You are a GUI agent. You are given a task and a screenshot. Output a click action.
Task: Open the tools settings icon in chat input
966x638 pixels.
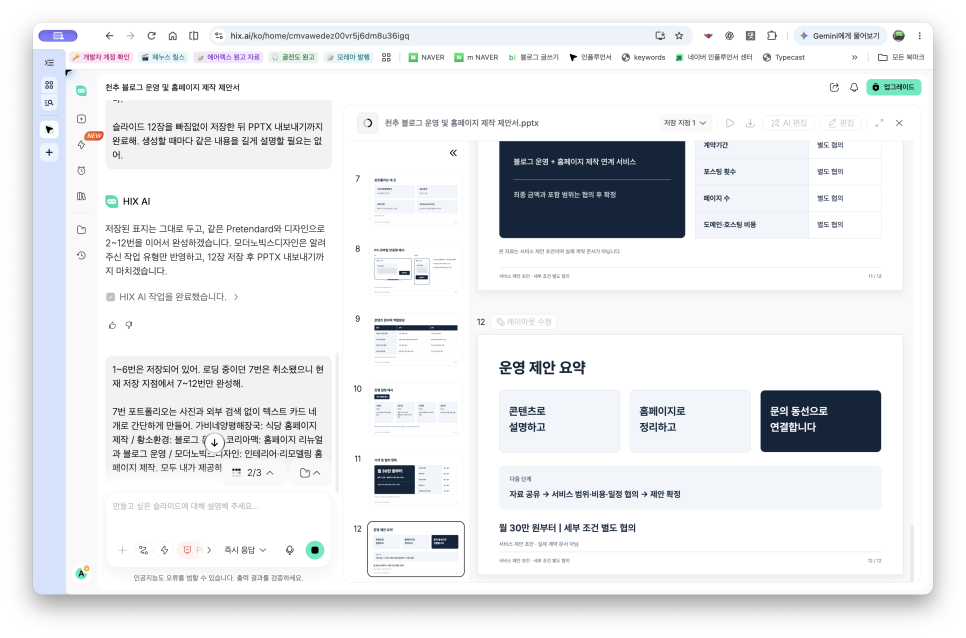(x=144, y=550)
